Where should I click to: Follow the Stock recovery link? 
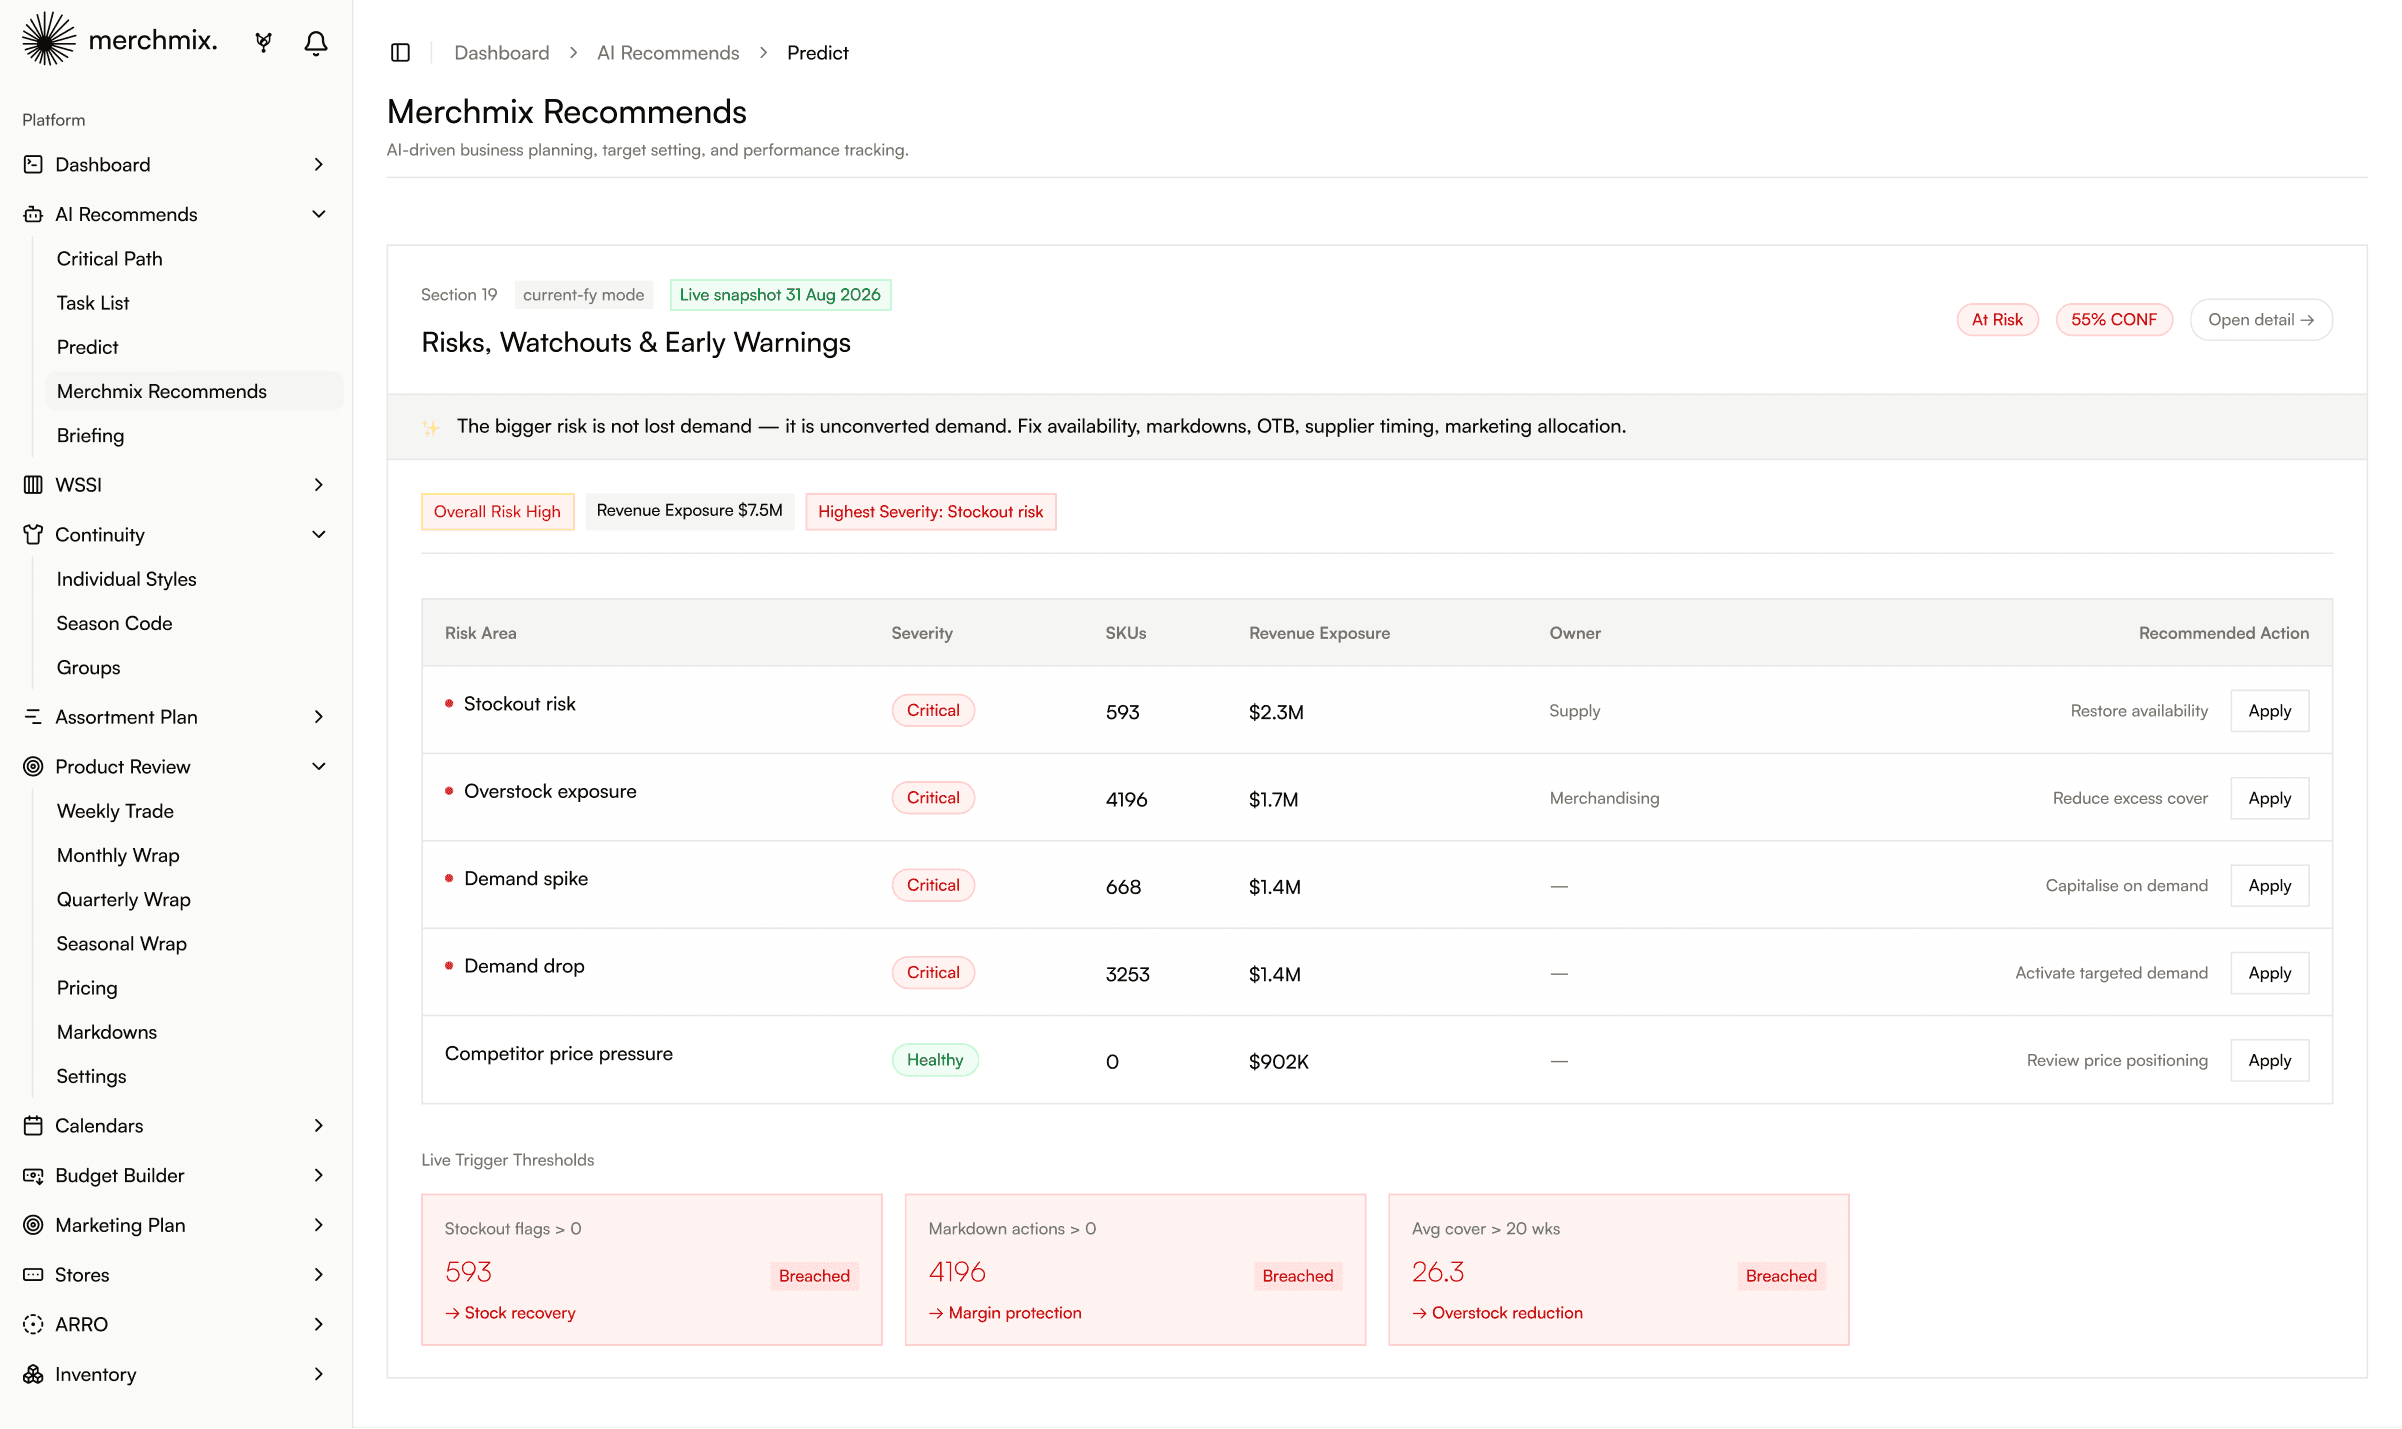[510, 1313]
